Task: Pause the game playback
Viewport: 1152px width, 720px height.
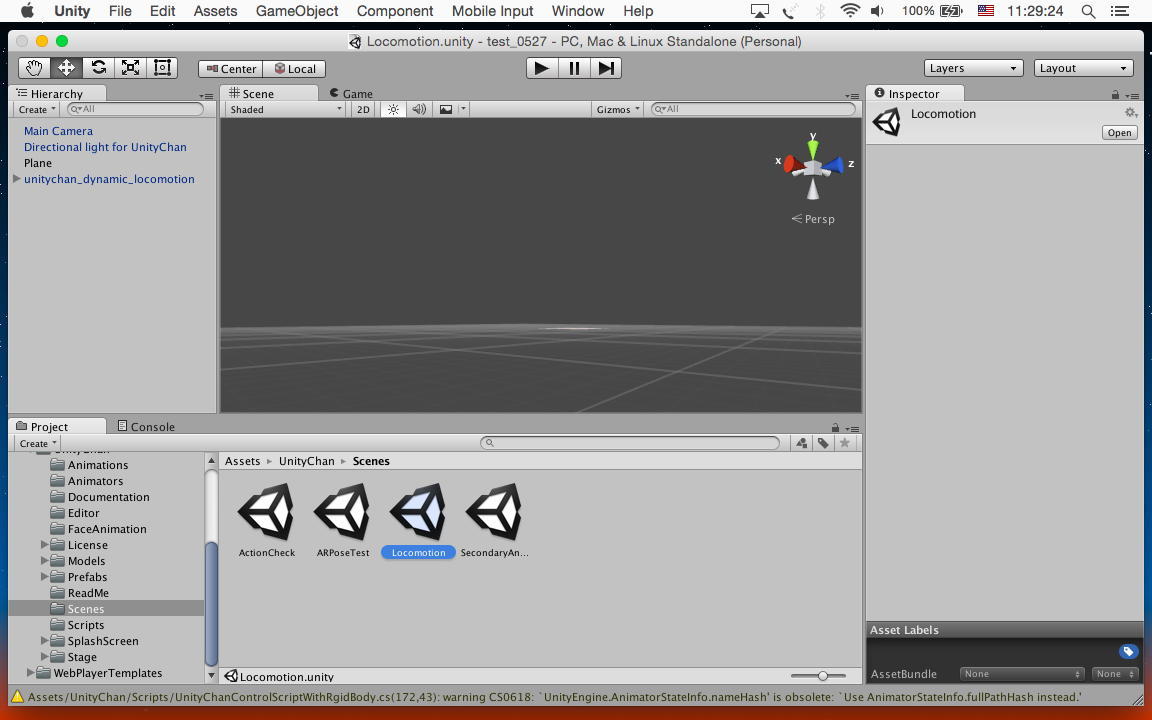Action: pyautogui.click(x=574, y=68)
